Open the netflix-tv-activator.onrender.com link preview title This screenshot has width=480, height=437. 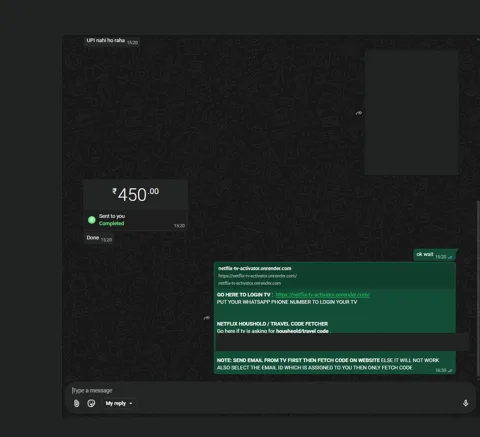(255, 268)
